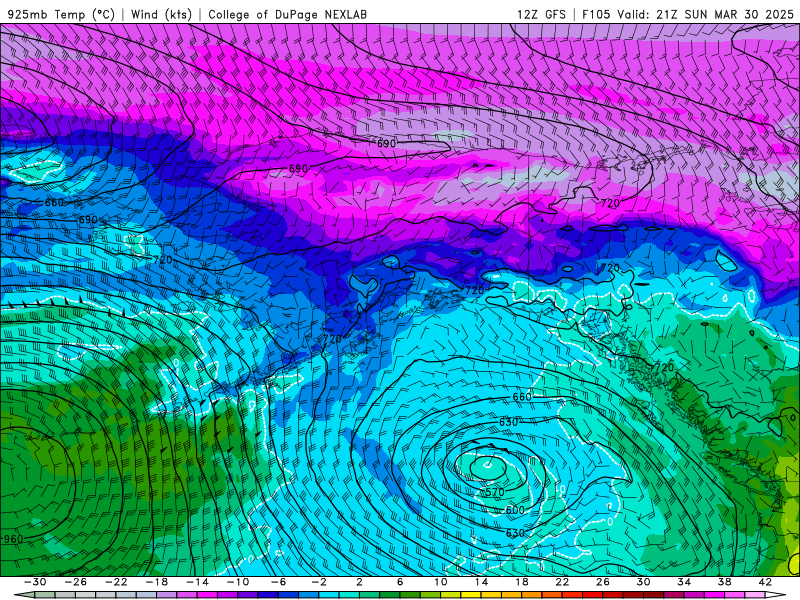
Task: Select the -26 value on the temperature scale
Action: [76, 582]
